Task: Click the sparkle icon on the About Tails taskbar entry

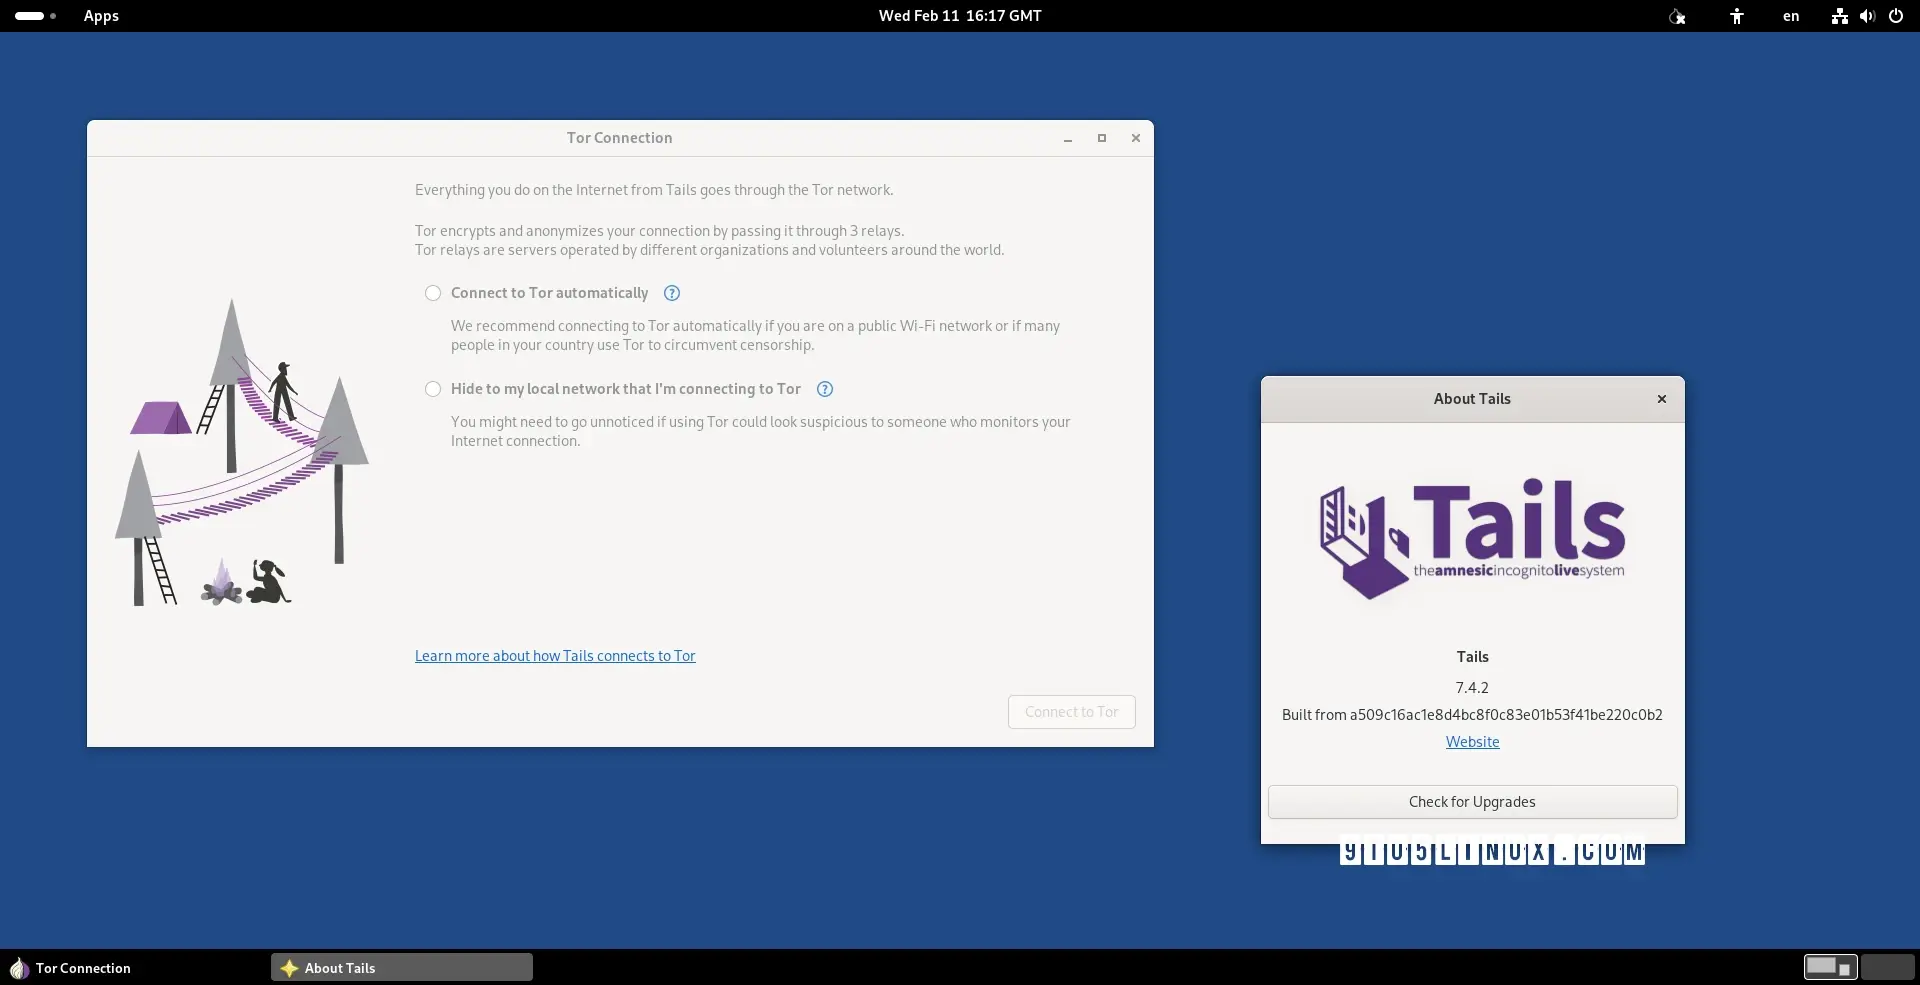Action: (290, 967)
